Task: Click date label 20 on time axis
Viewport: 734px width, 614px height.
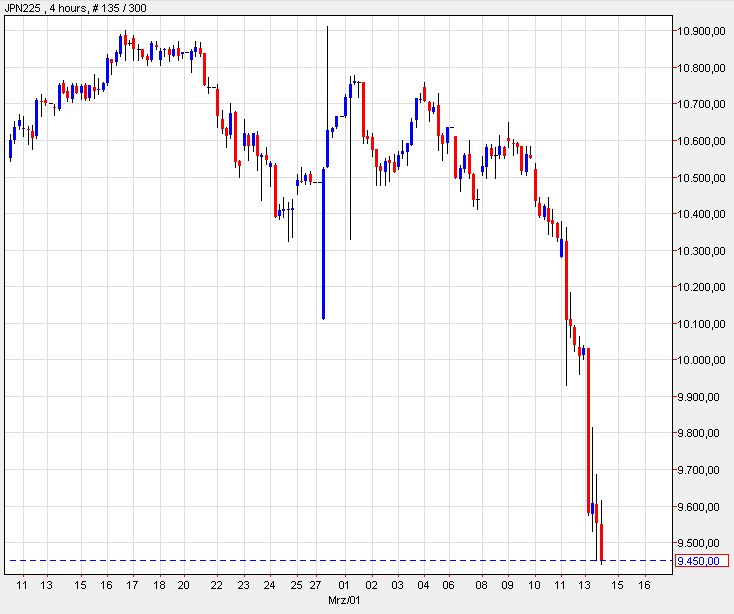Action: point(184,585)
